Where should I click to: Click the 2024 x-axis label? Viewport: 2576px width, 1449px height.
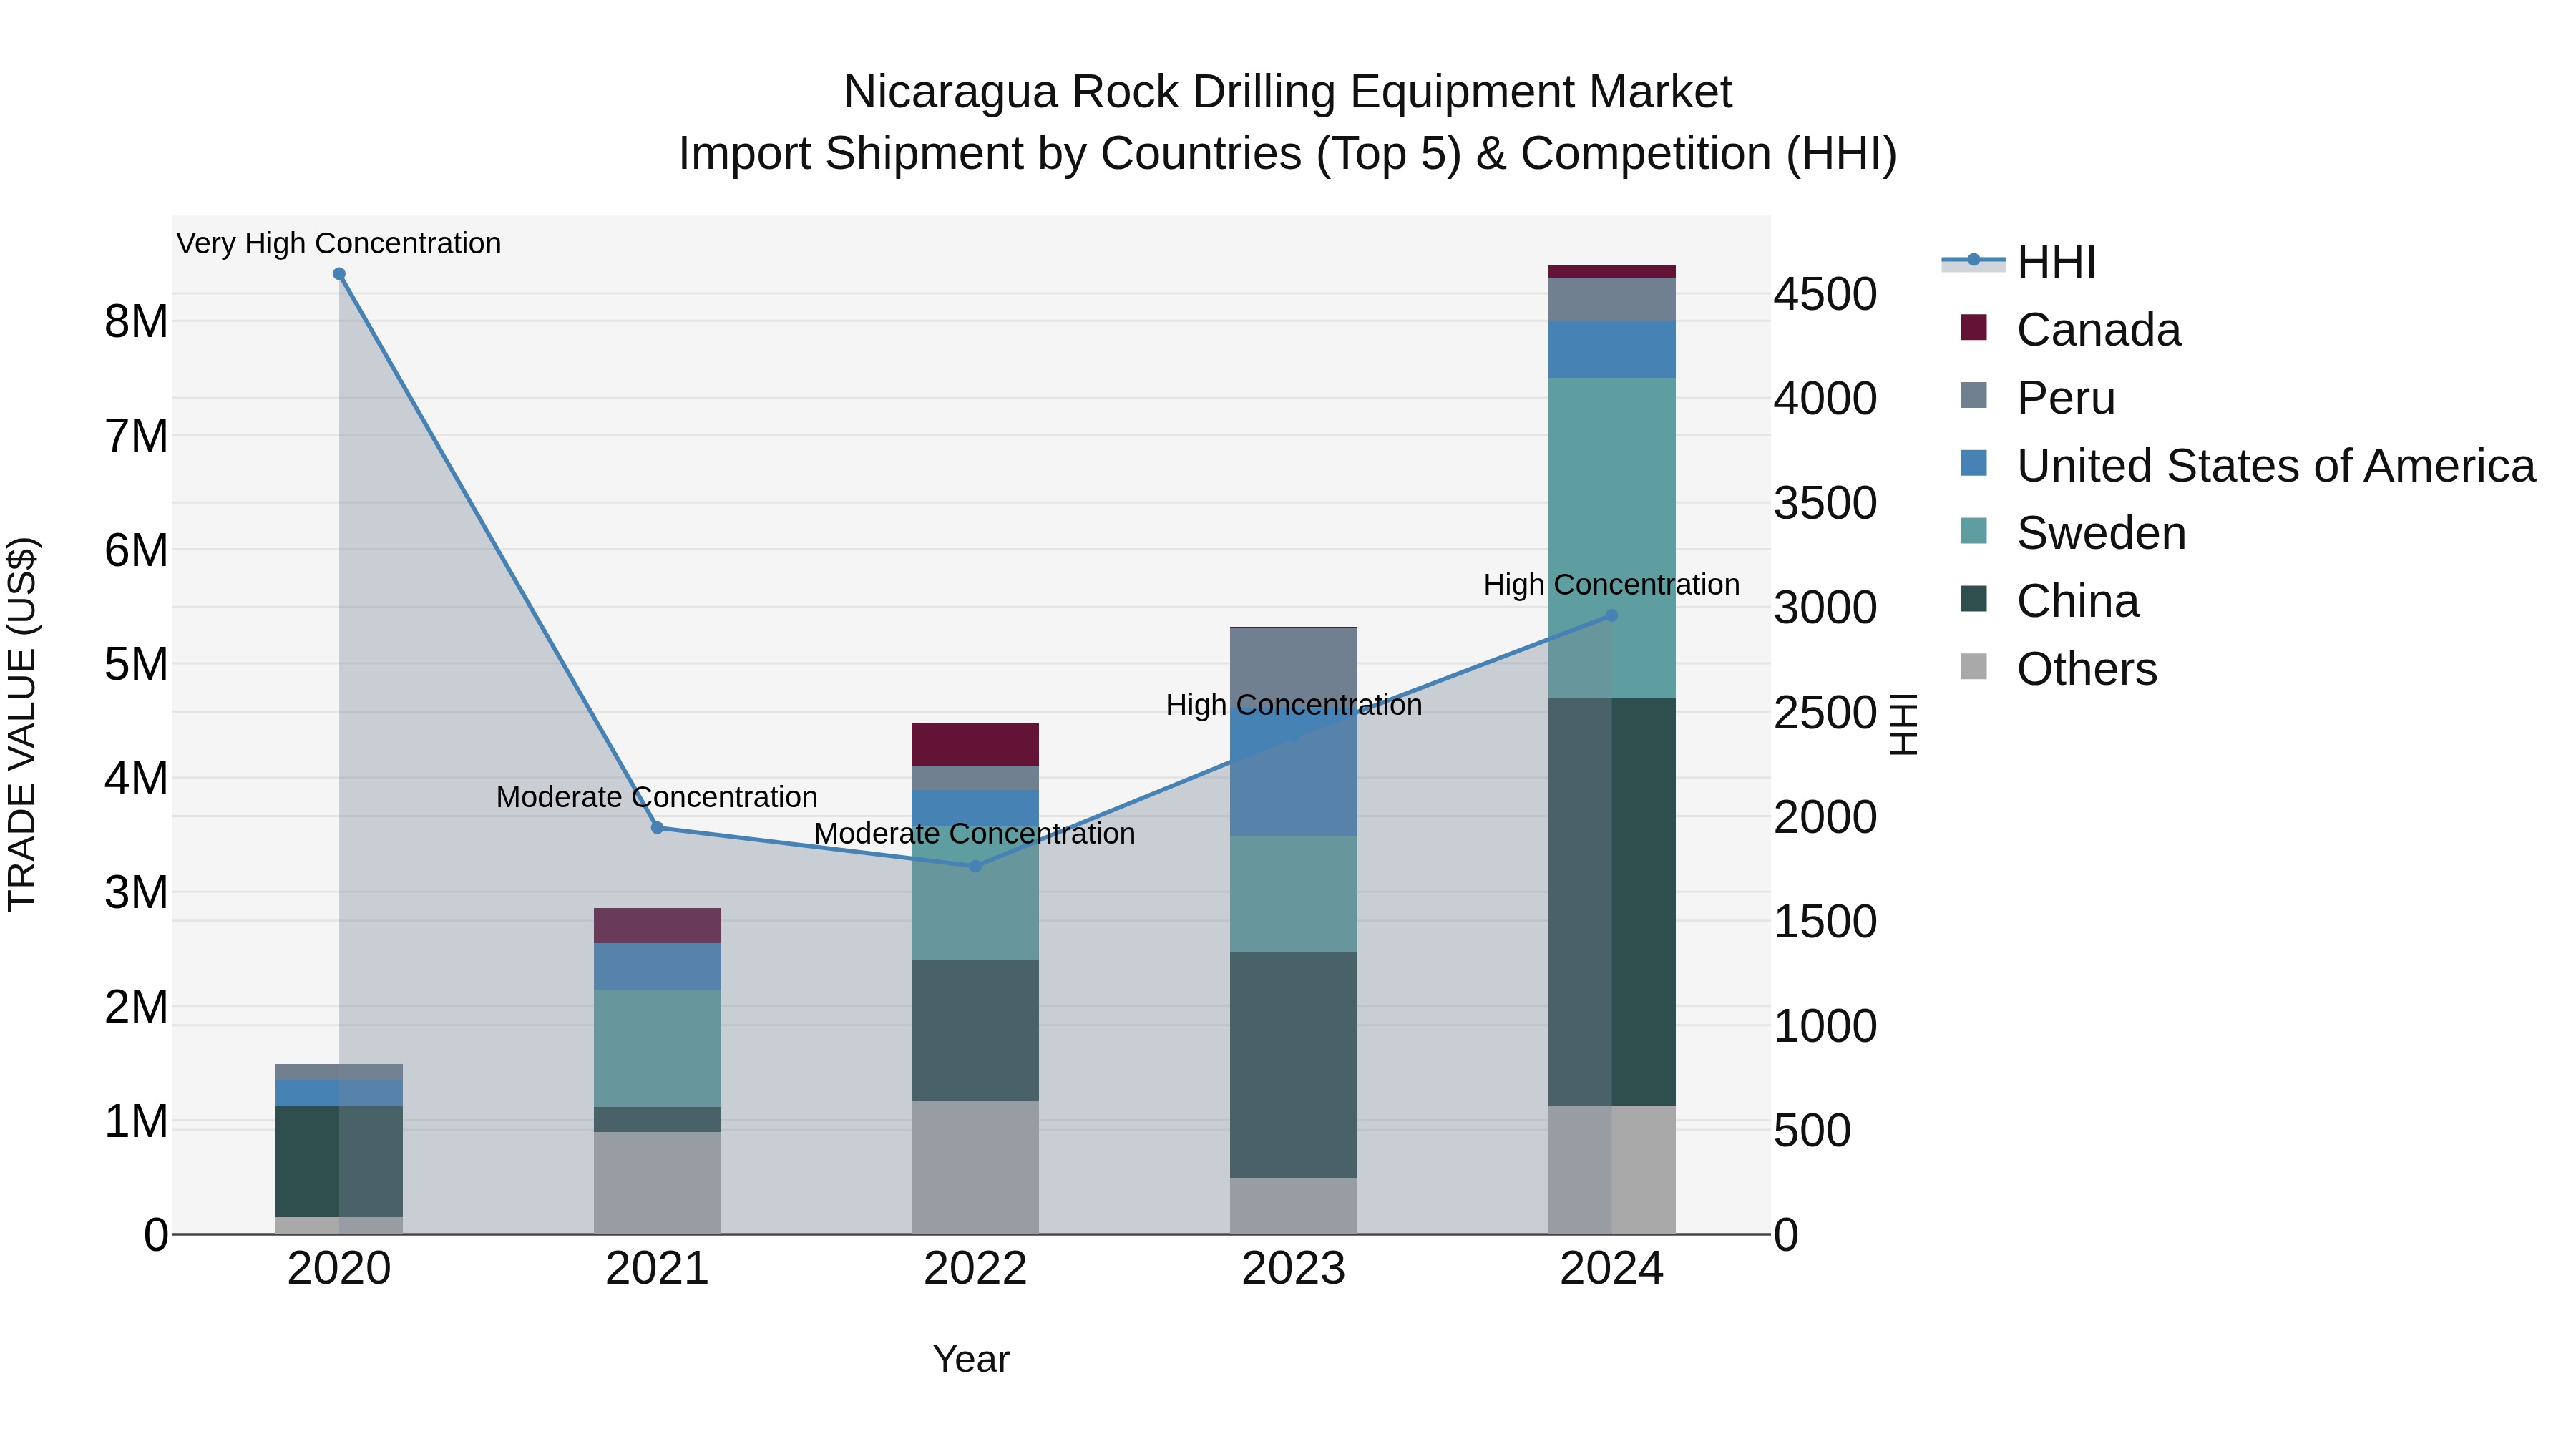1611,1269
